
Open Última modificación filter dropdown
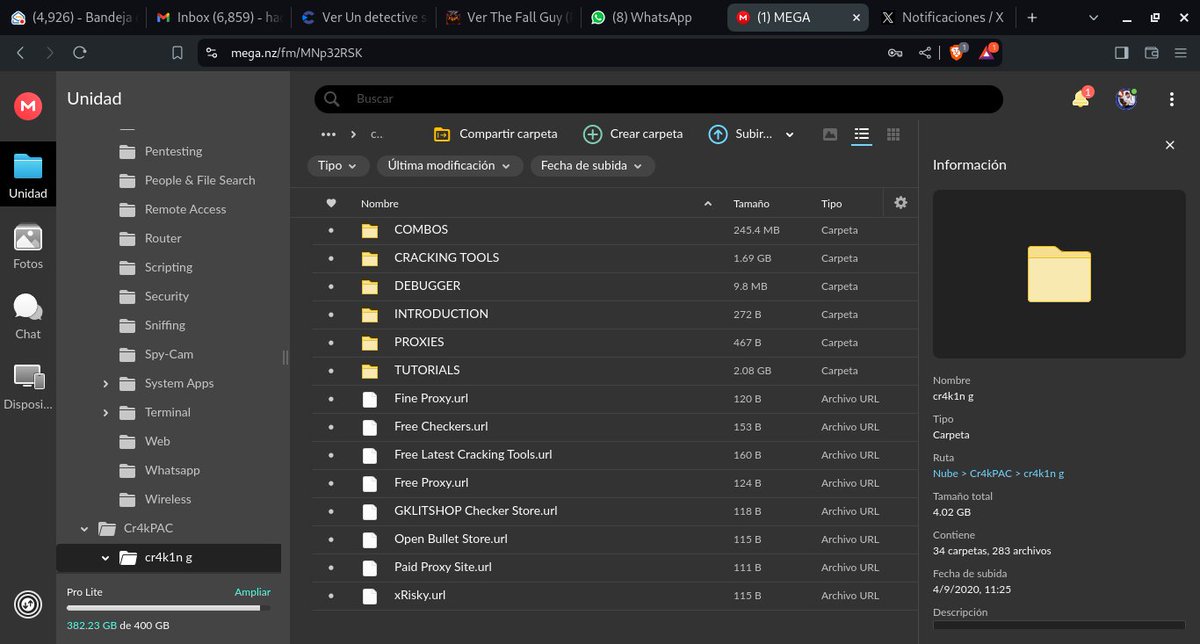pyautogui.click(x=449, y=166)
